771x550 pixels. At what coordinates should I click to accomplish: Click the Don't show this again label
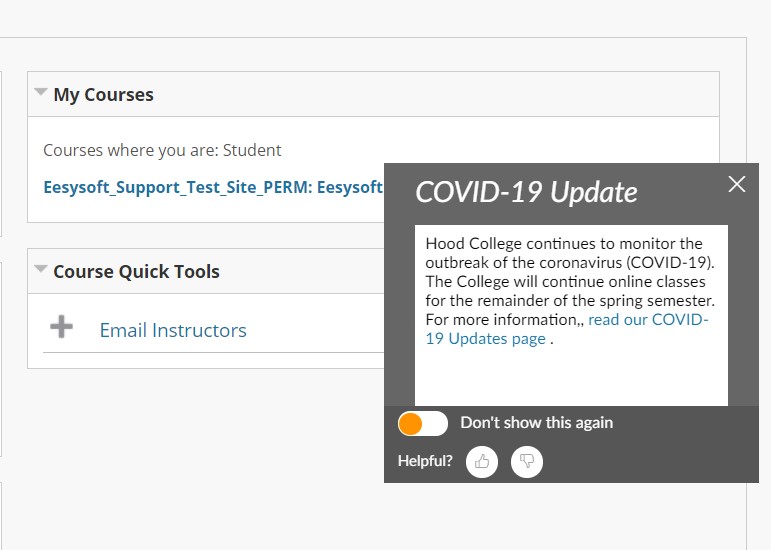point(536,423)
